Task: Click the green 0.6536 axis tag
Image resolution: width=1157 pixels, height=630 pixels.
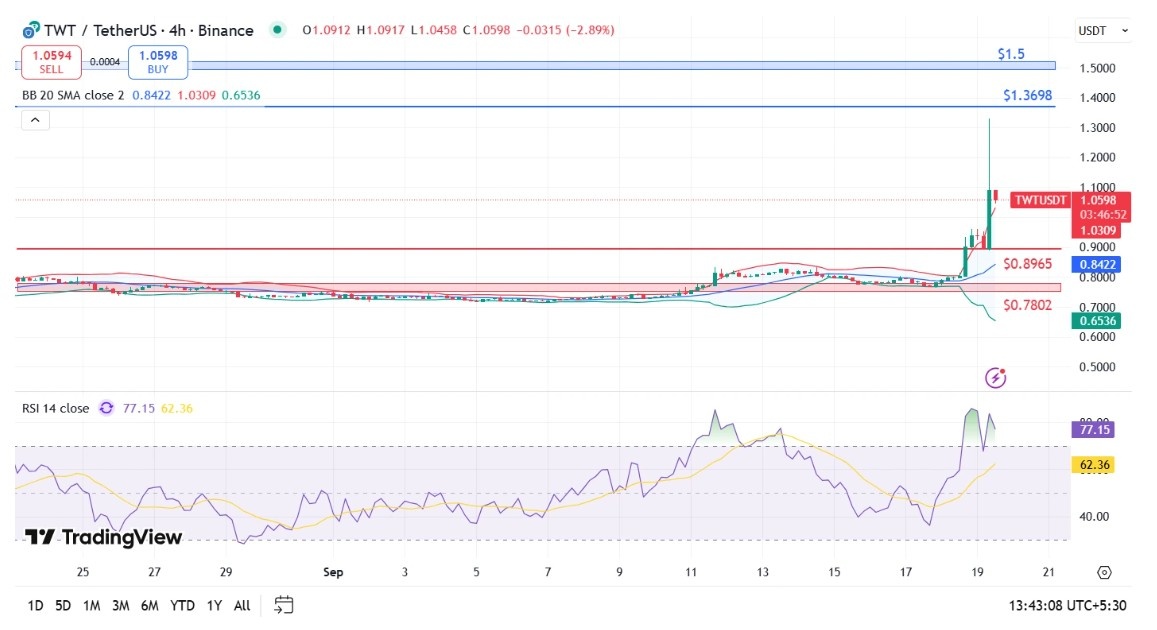Action: pyautogui.click(x=1096, y=321)
